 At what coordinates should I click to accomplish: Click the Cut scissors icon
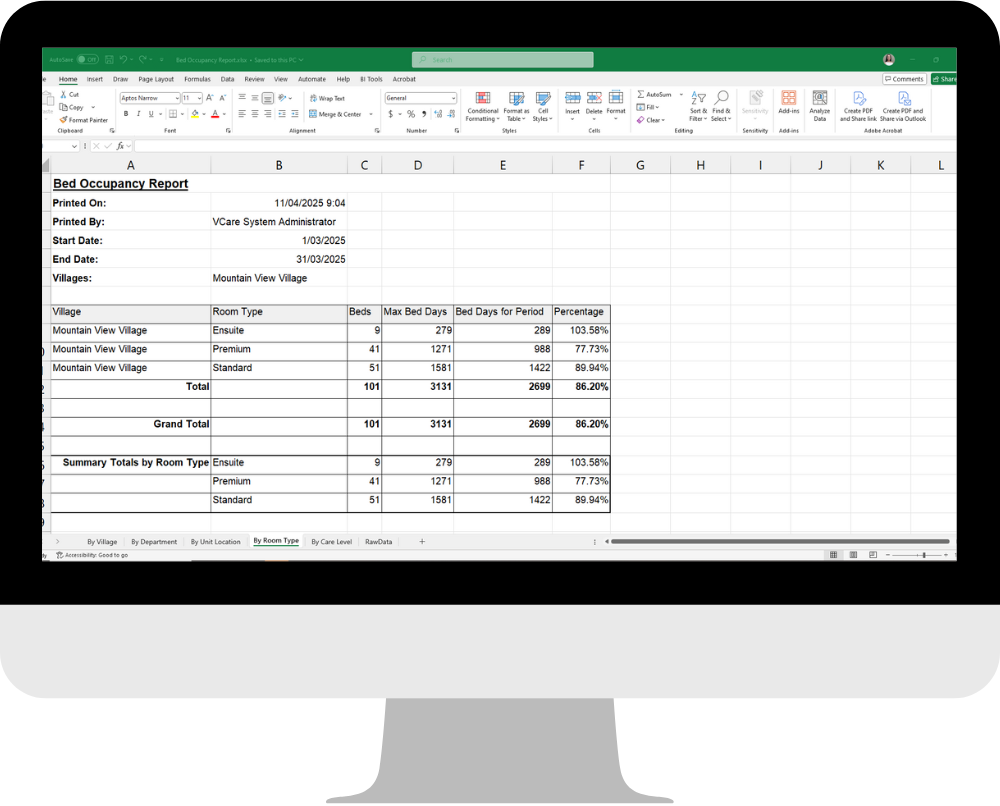[63, 94]
